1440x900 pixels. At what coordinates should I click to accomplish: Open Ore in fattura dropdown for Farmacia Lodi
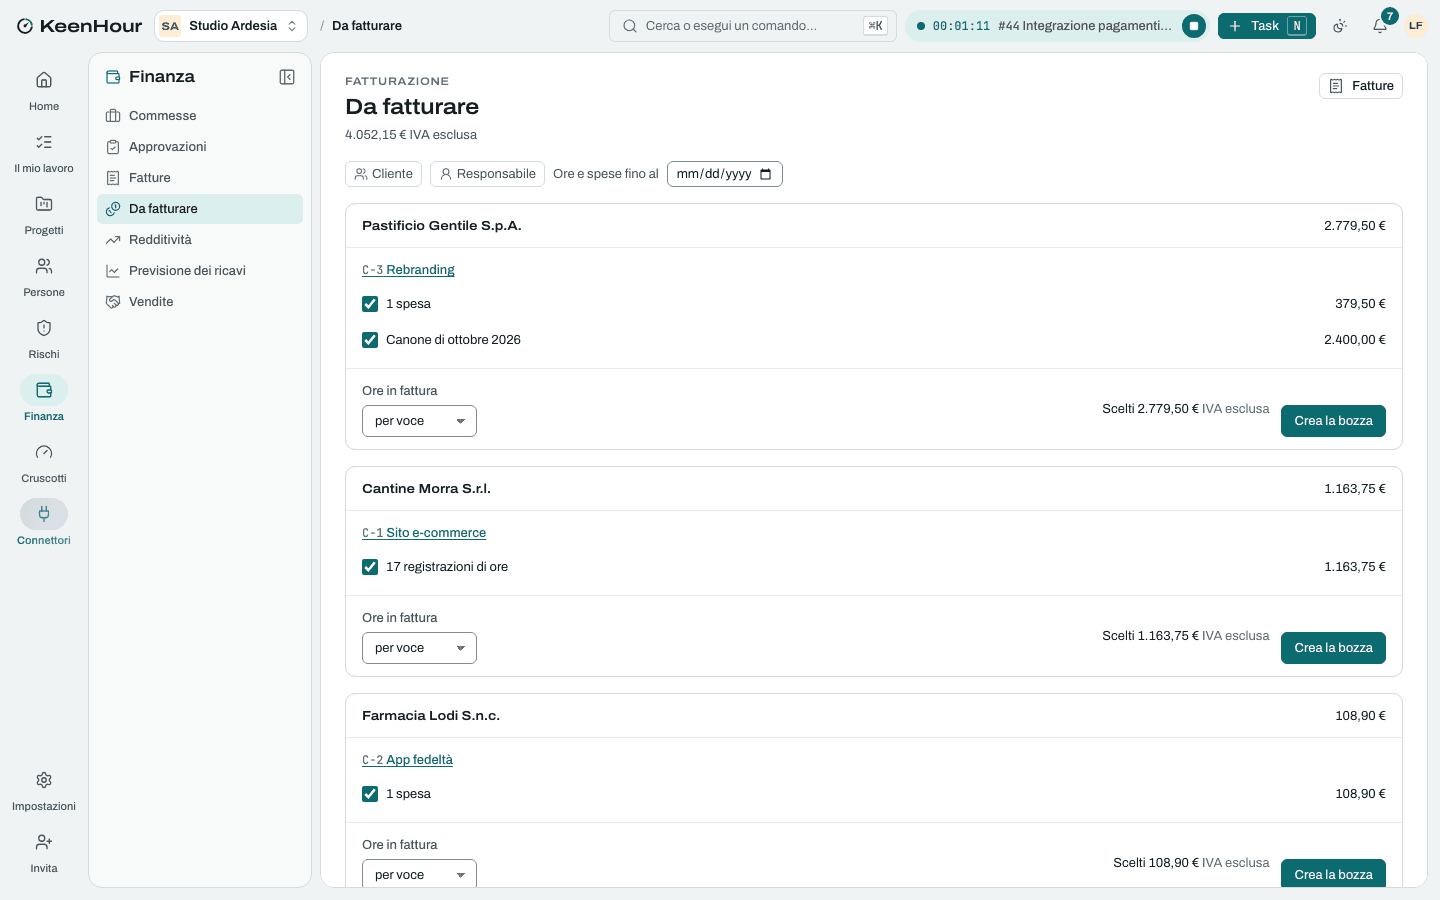pyautogui.click(x=419, y=873)
